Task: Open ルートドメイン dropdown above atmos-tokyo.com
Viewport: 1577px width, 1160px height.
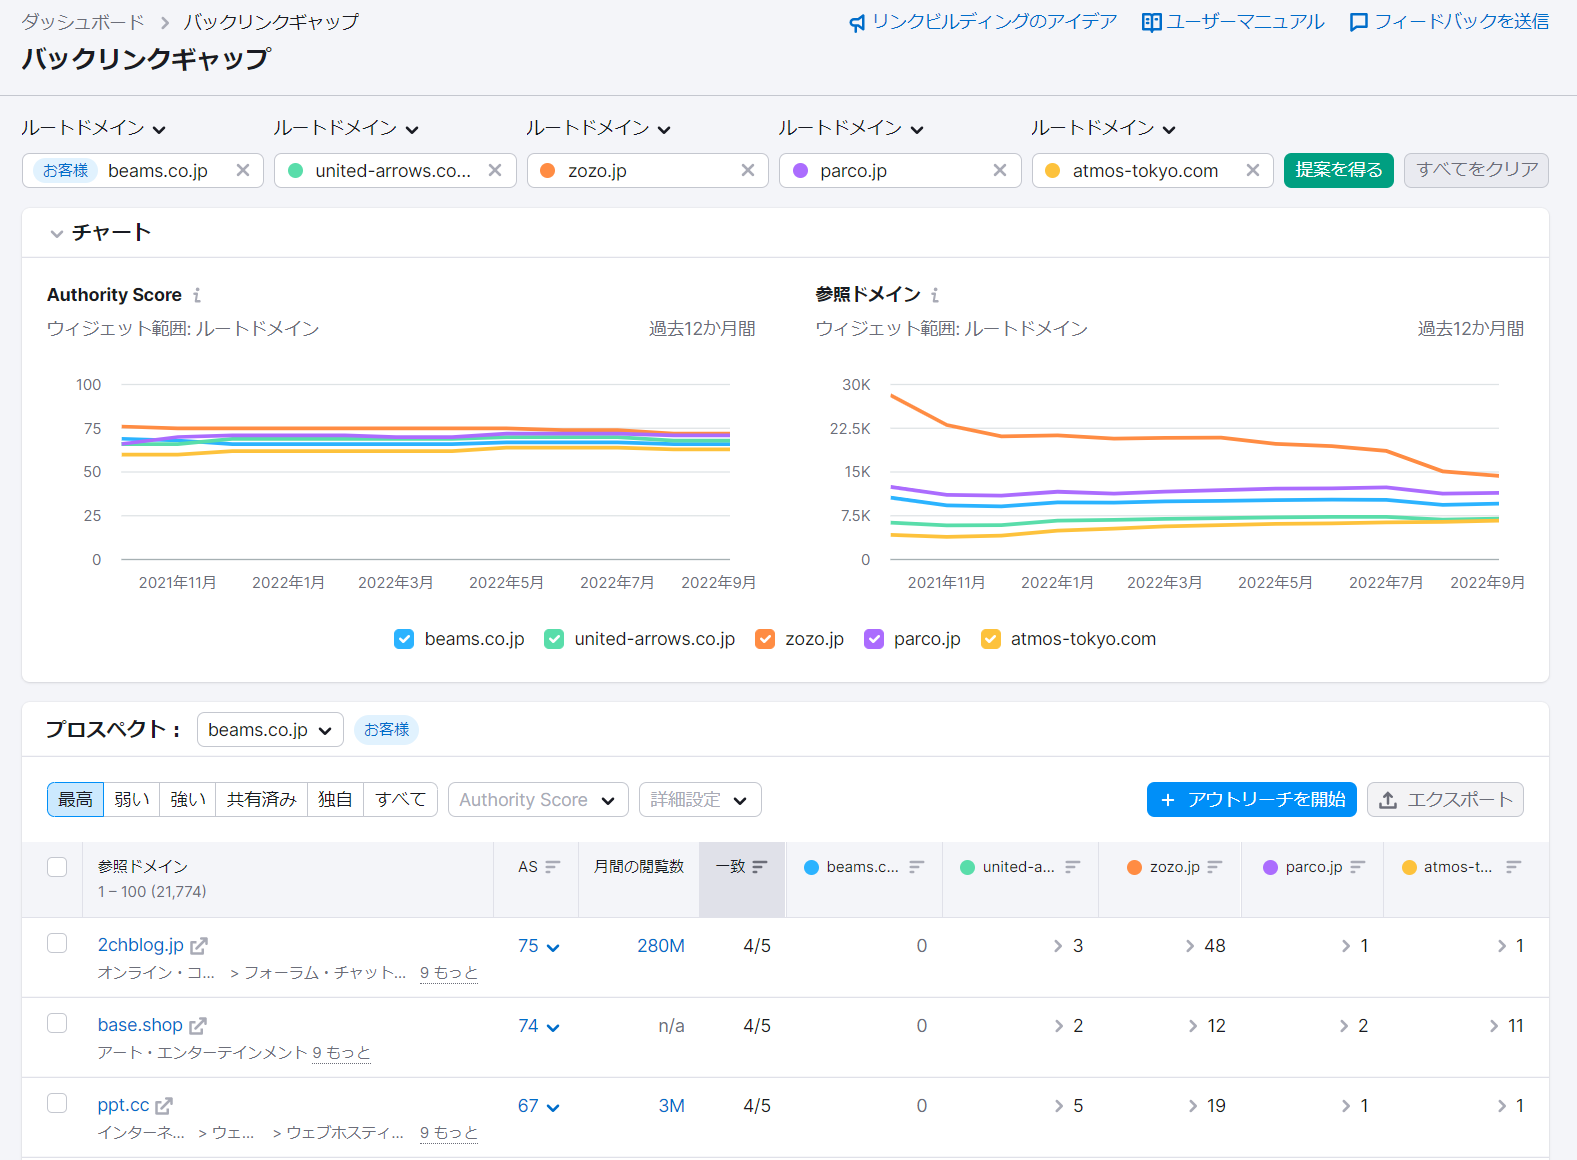Action: tap(1104, 128)
